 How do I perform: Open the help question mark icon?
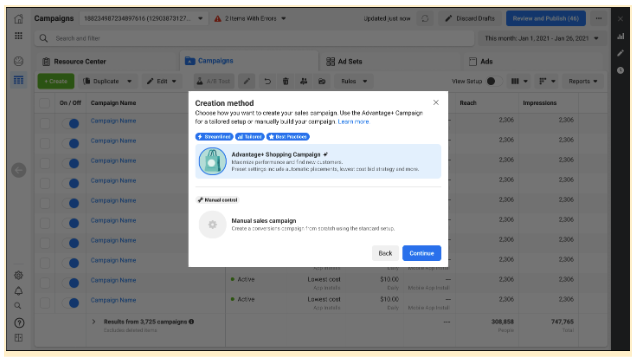pos(19,323)
